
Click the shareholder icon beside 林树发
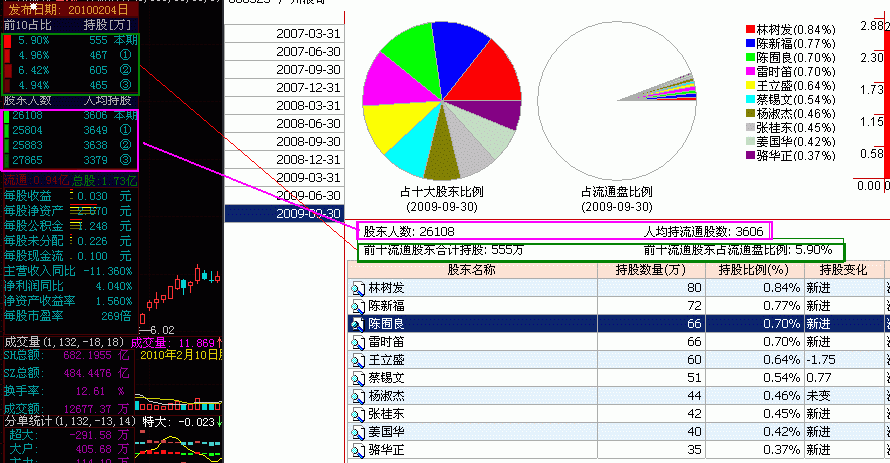pos(358,288)
